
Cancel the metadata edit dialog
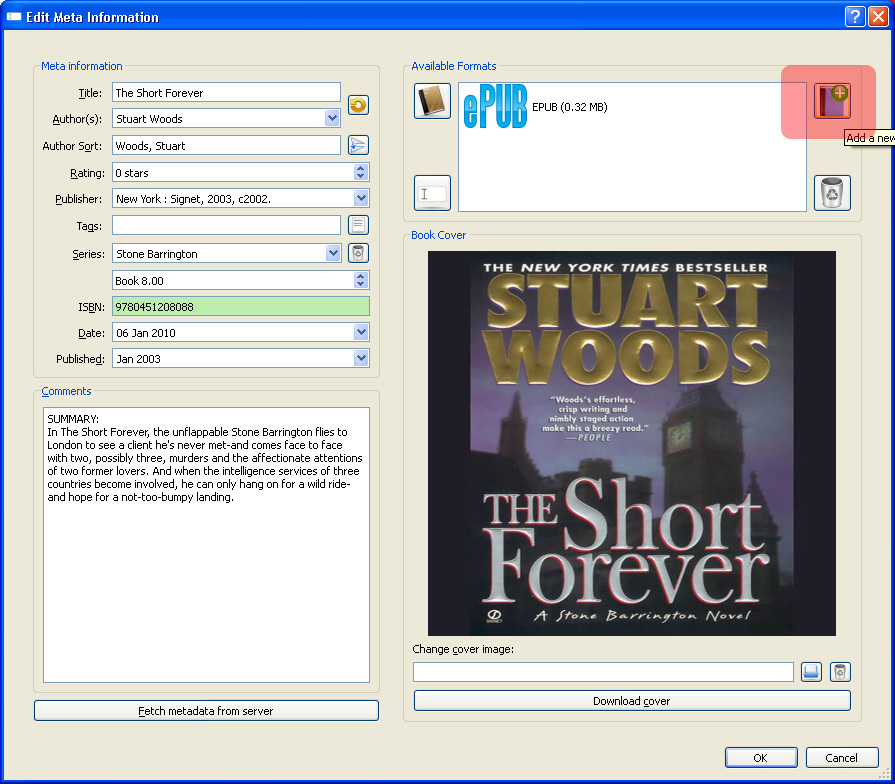pyautogui.click(x=841, y=757)
